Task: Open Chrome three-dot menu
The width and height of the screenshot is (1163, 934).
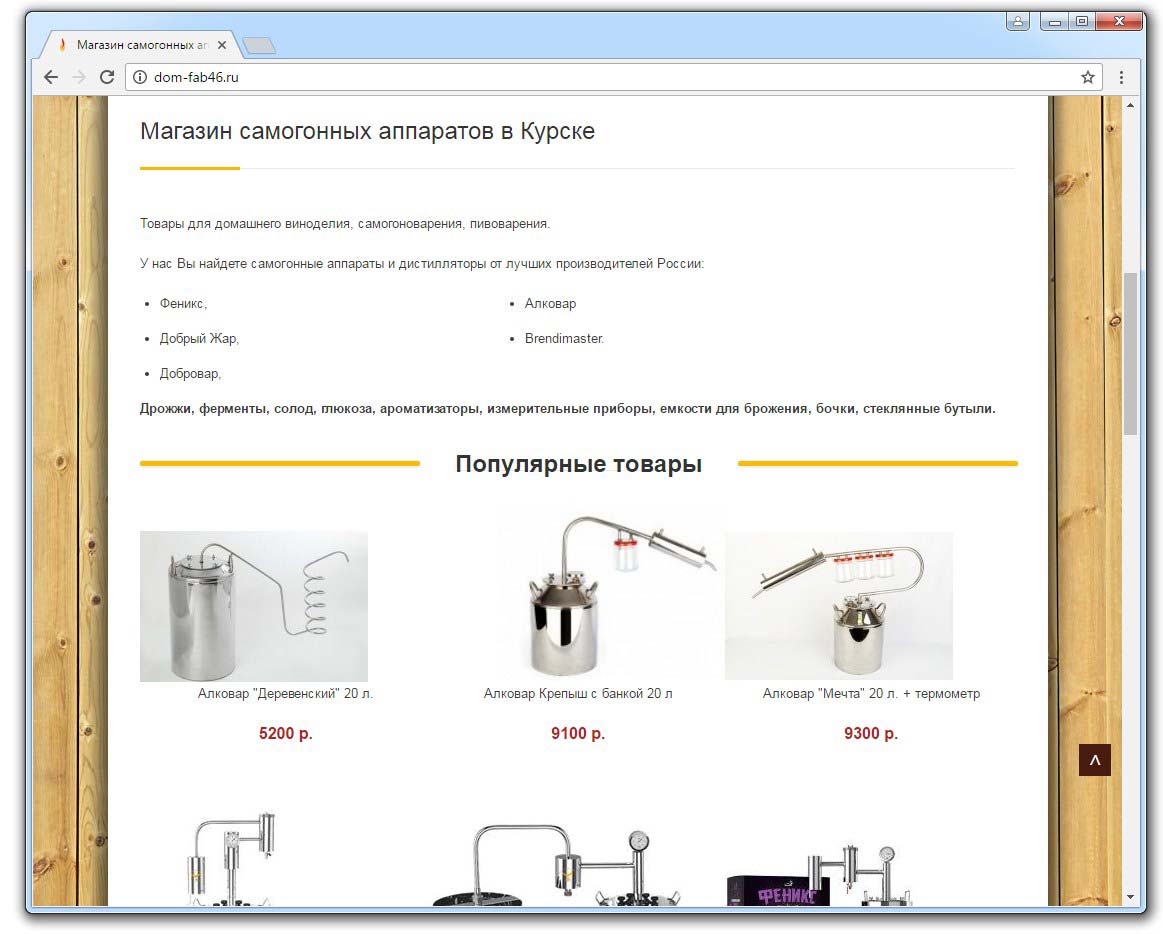Action: tap(1121, 77)
